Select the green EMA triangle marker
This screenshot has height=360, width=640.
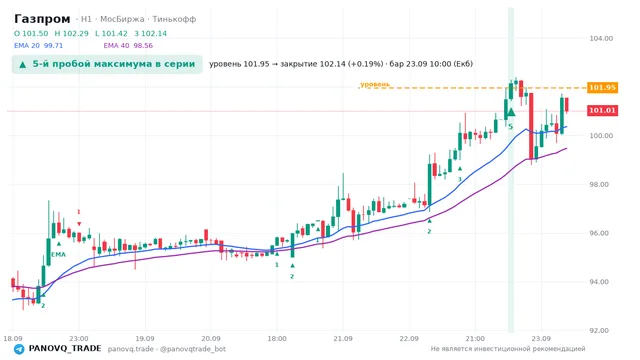[x=59, y=244]
